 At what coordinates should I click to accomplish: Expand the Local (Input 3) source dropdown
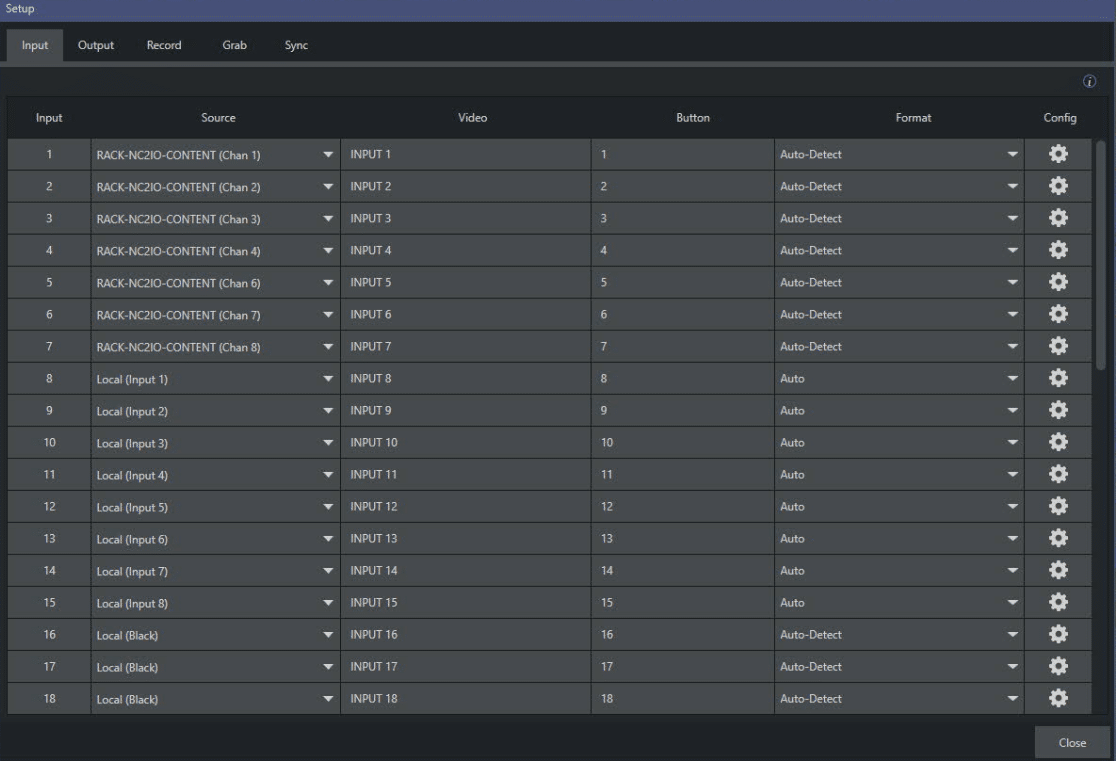[x=327, y=443]
